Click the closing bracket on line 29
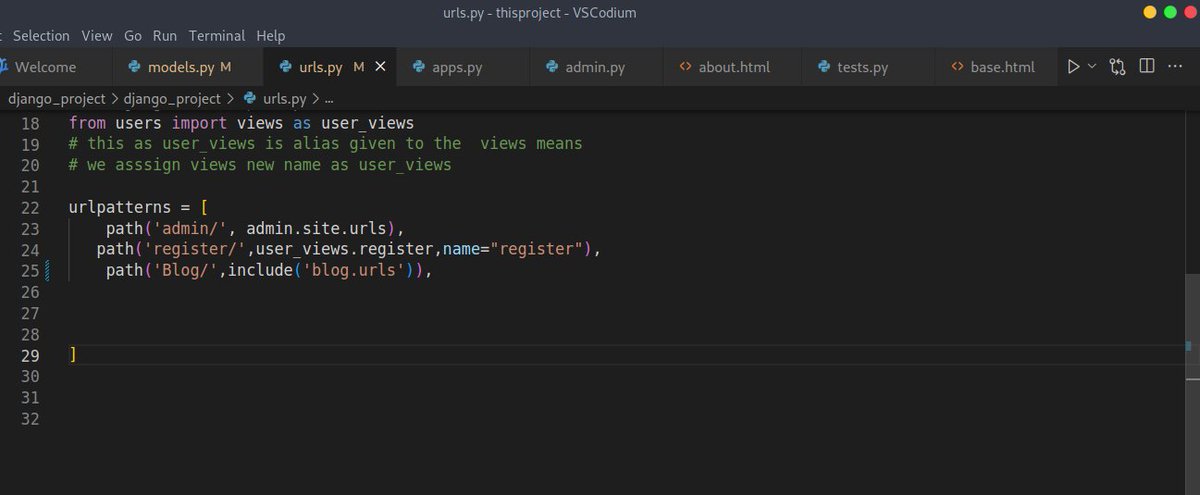The width and height of the screenshot is (1200, 495). [x=73, y=355]
